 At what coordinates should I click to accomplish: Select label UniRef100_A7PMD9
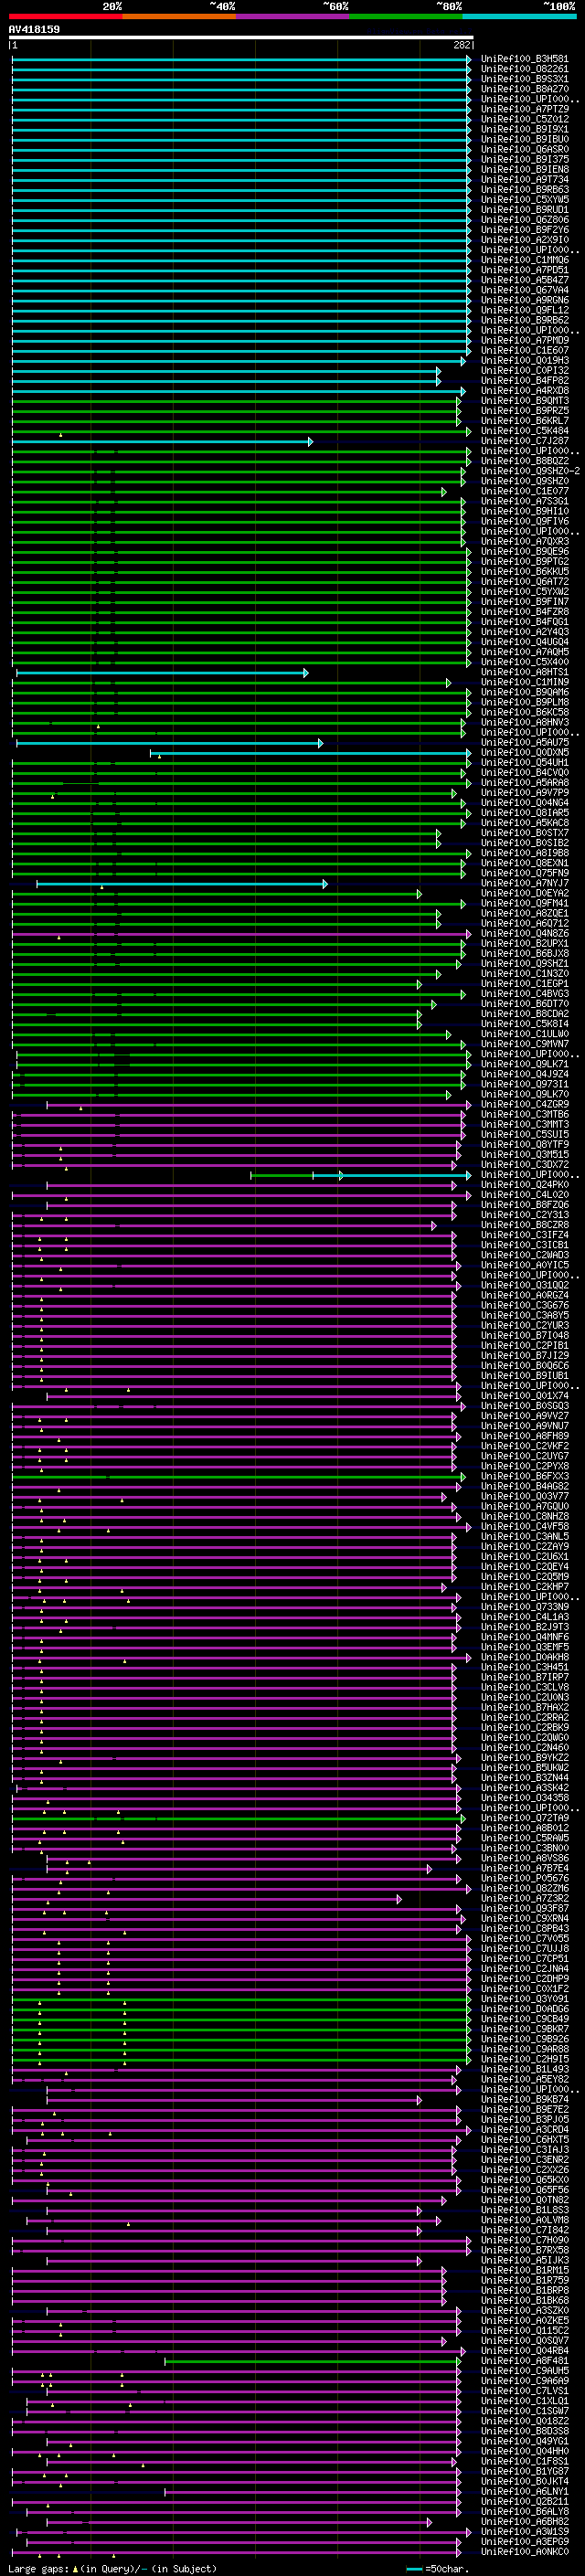coord(525,340)
